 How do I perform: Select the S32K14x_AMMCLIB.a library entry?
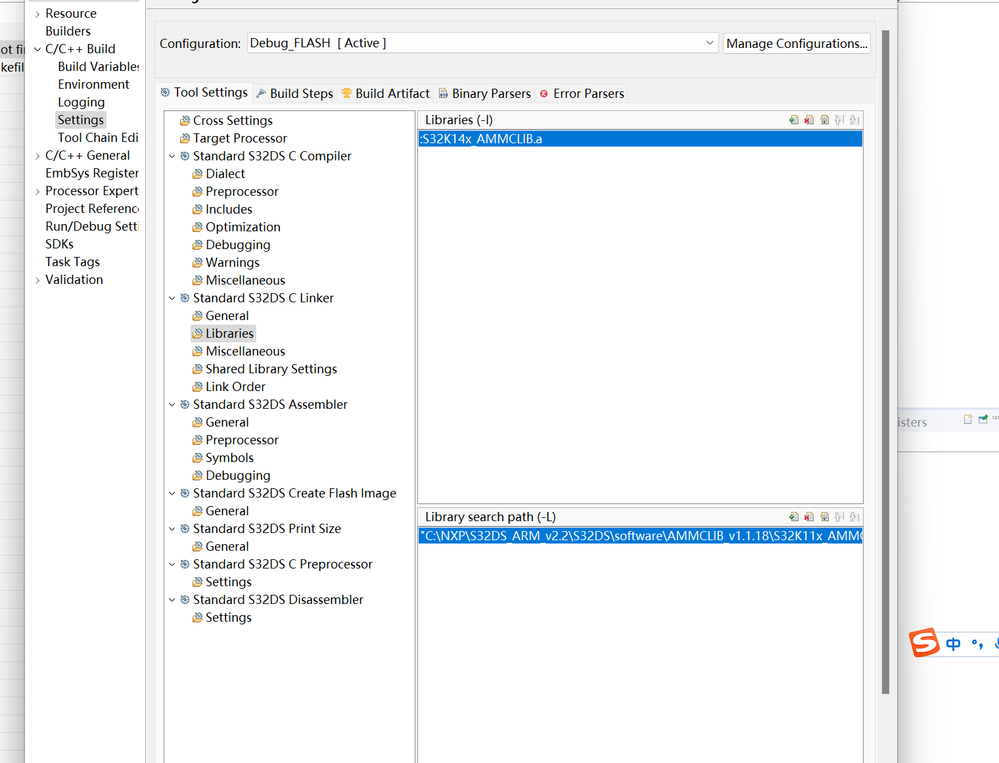pos(520,138)
